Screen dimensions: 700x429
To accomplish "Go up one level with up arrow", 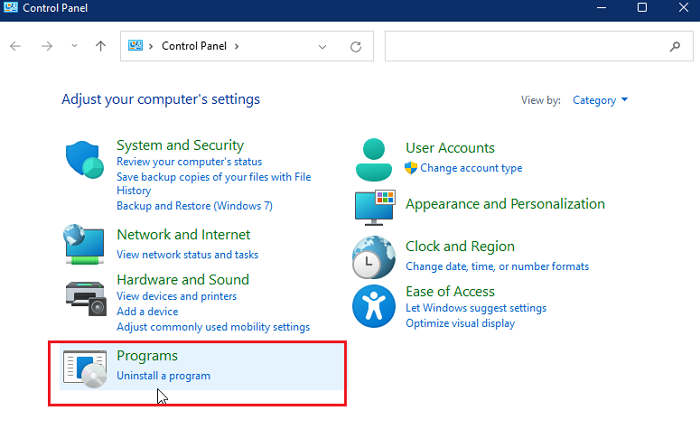I will [100, 47].
